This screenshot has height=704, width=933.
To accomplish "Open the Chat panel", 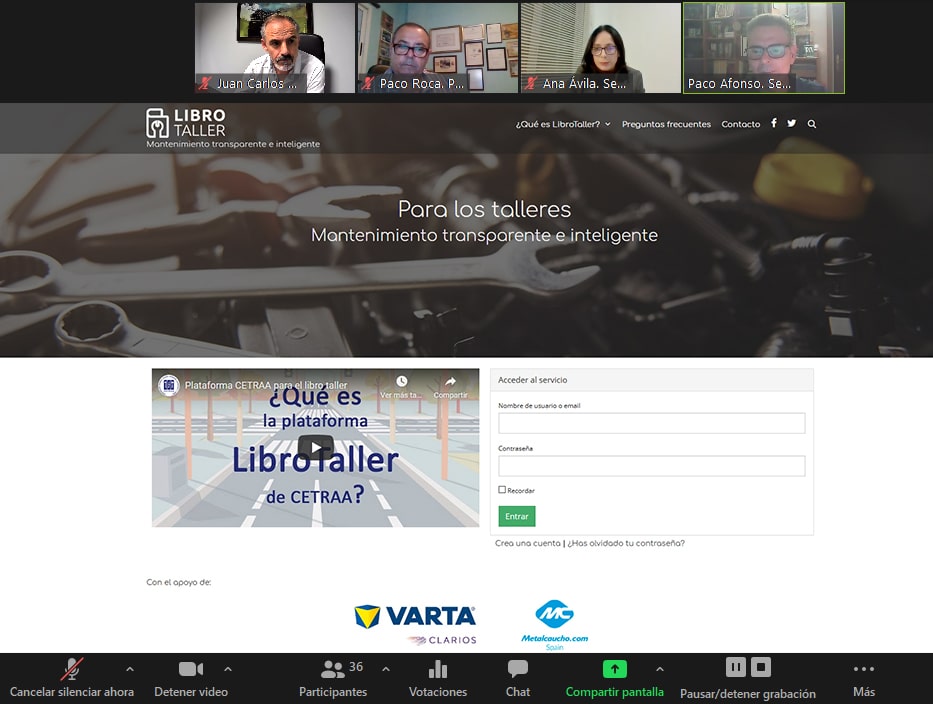I will (518, 678).
